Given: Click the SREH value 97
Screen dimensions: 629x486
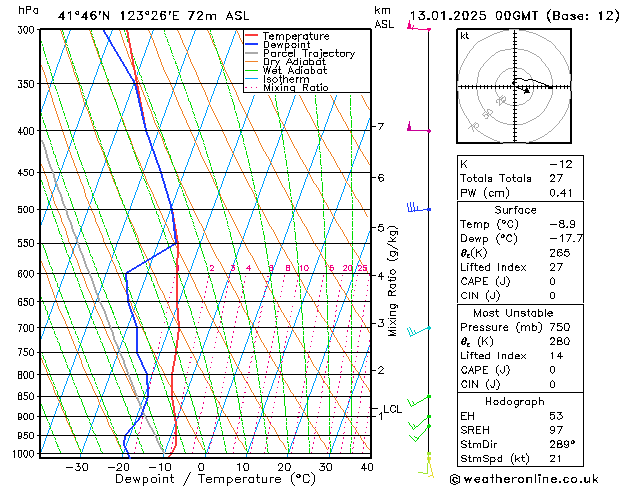Looking at the screenshot, I should [556, 430].
